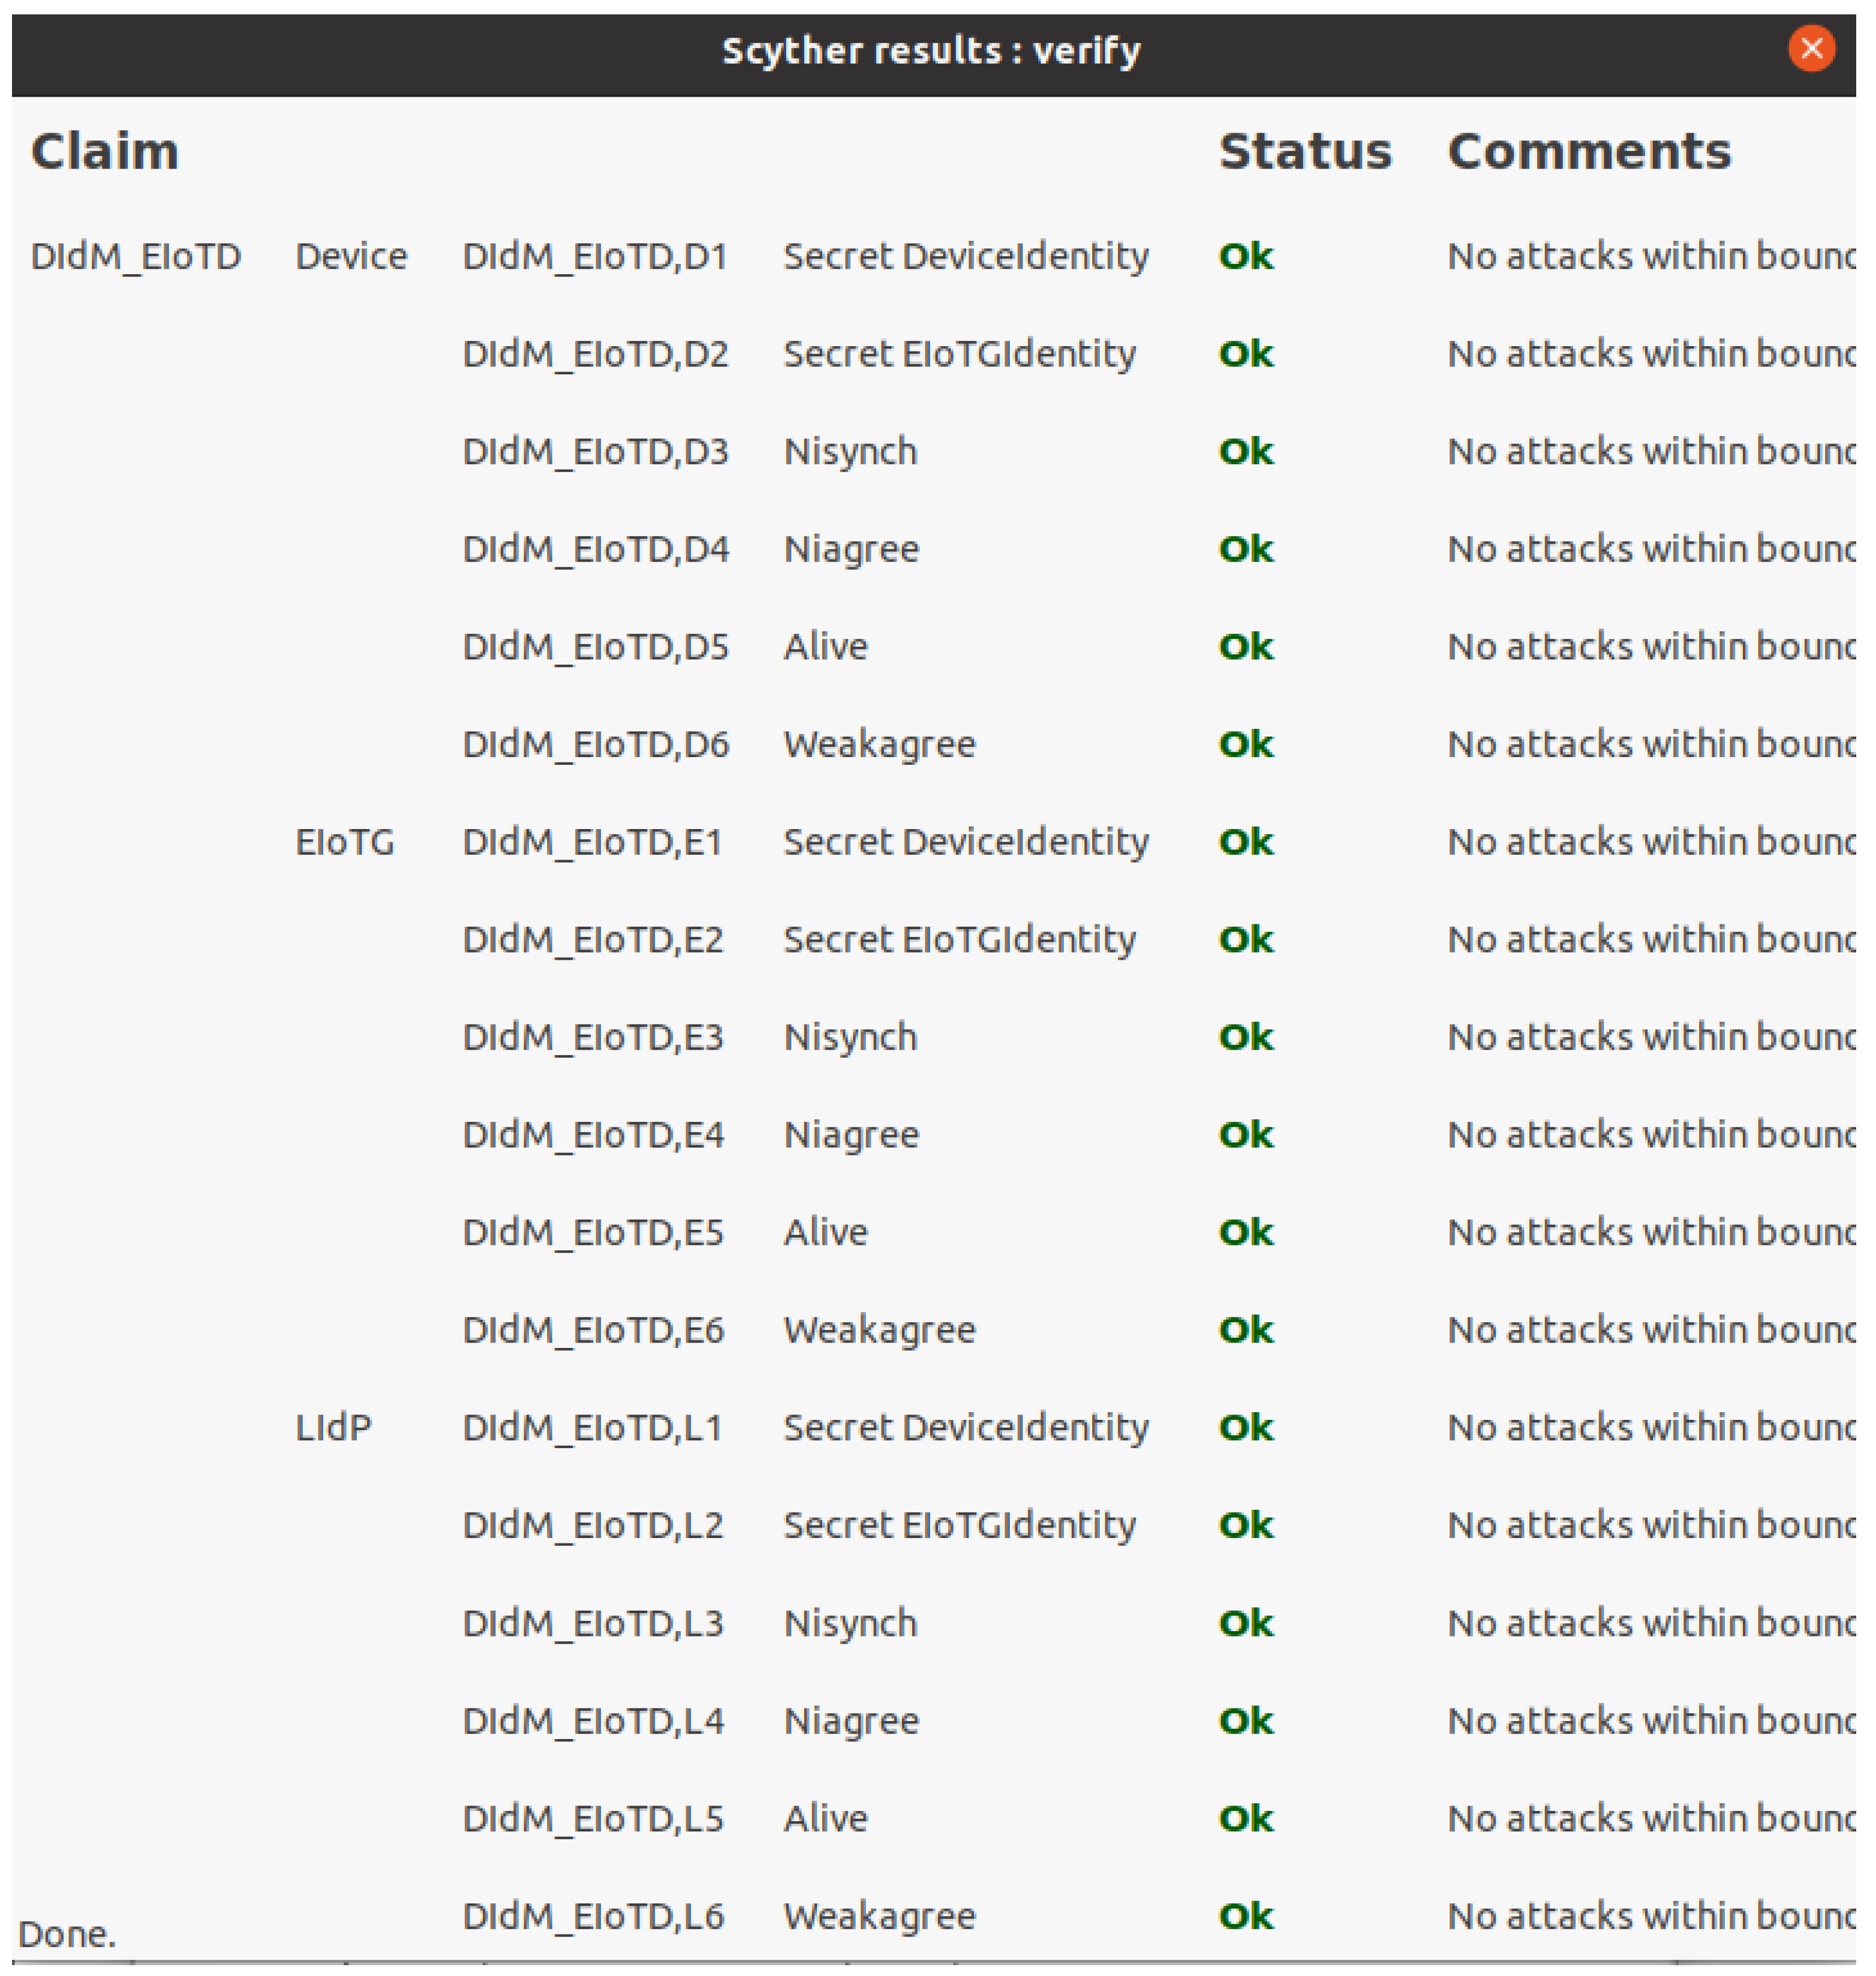Click the Device role label
The width and height of the screenshot is (1876, 1976).
(x=351, y=257)
